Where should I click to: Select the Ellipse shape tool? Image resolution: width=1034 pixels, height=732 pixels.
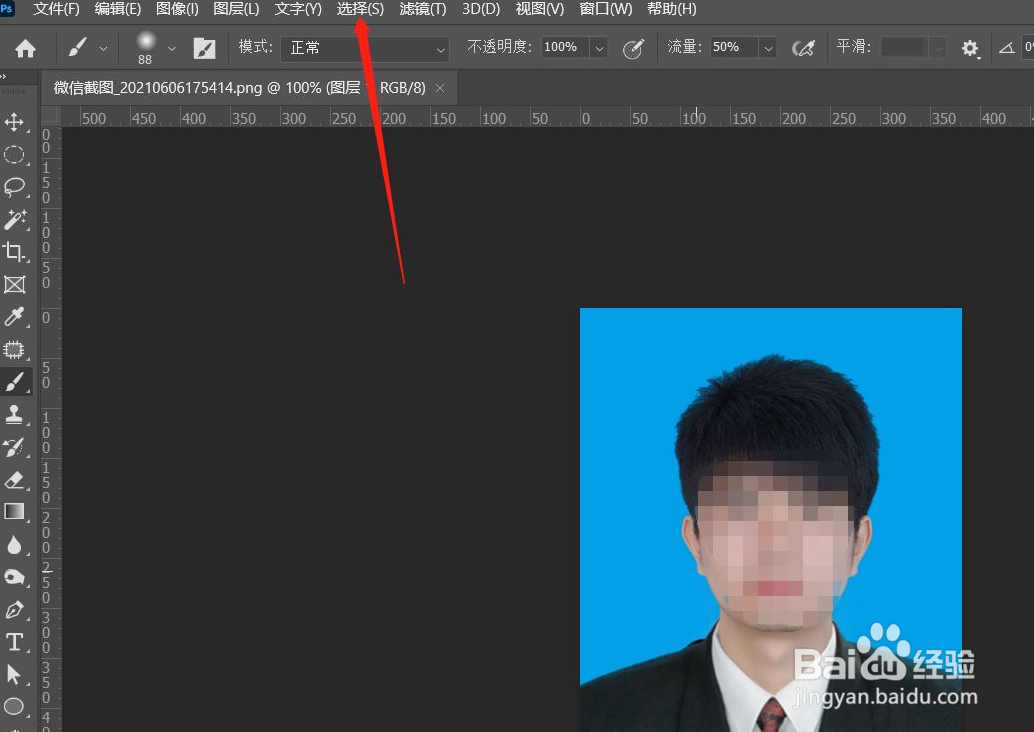pyautogui.click(x=14, y=707)
